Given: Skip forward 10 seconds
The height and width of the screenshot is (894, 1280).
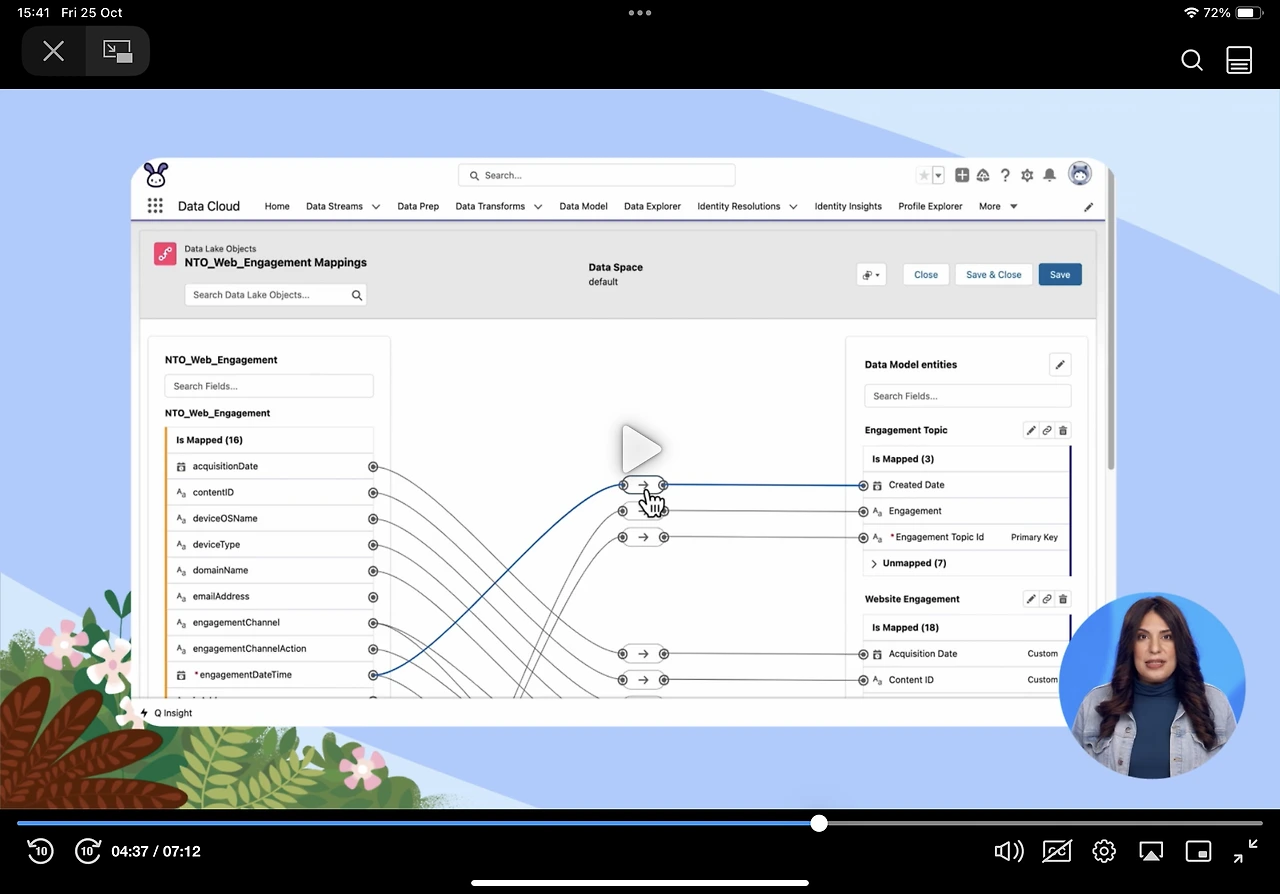Looking at the screenshot, I should pyautogui.click(x=88, y=851).
